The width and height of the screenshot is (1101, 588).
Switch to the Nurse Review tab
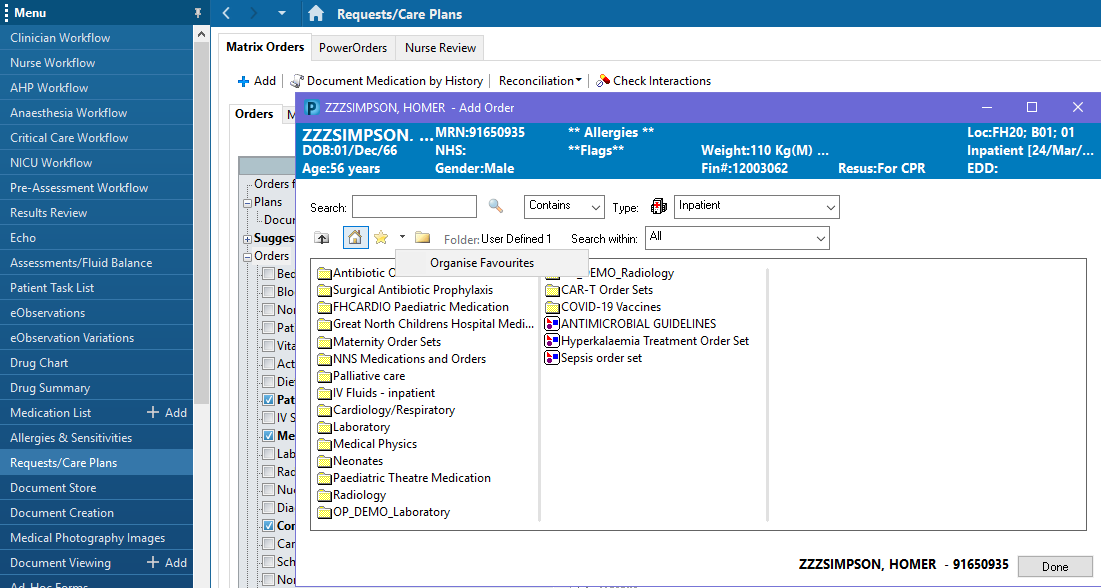(x=440, y=48)
